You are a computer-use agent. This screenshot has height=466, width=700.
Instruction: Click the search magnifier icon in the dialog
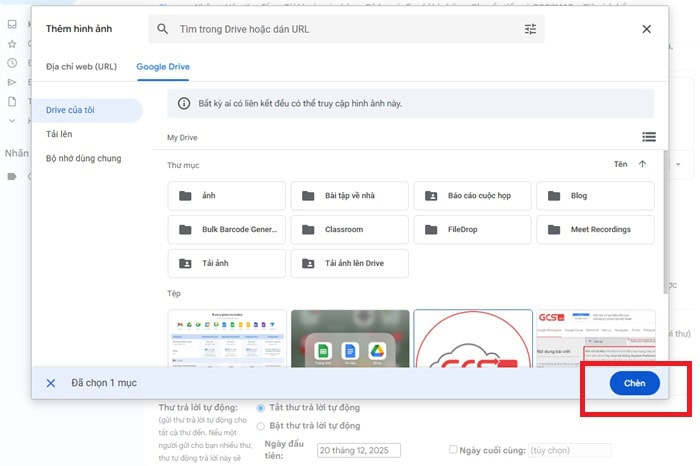pos(162,29)
